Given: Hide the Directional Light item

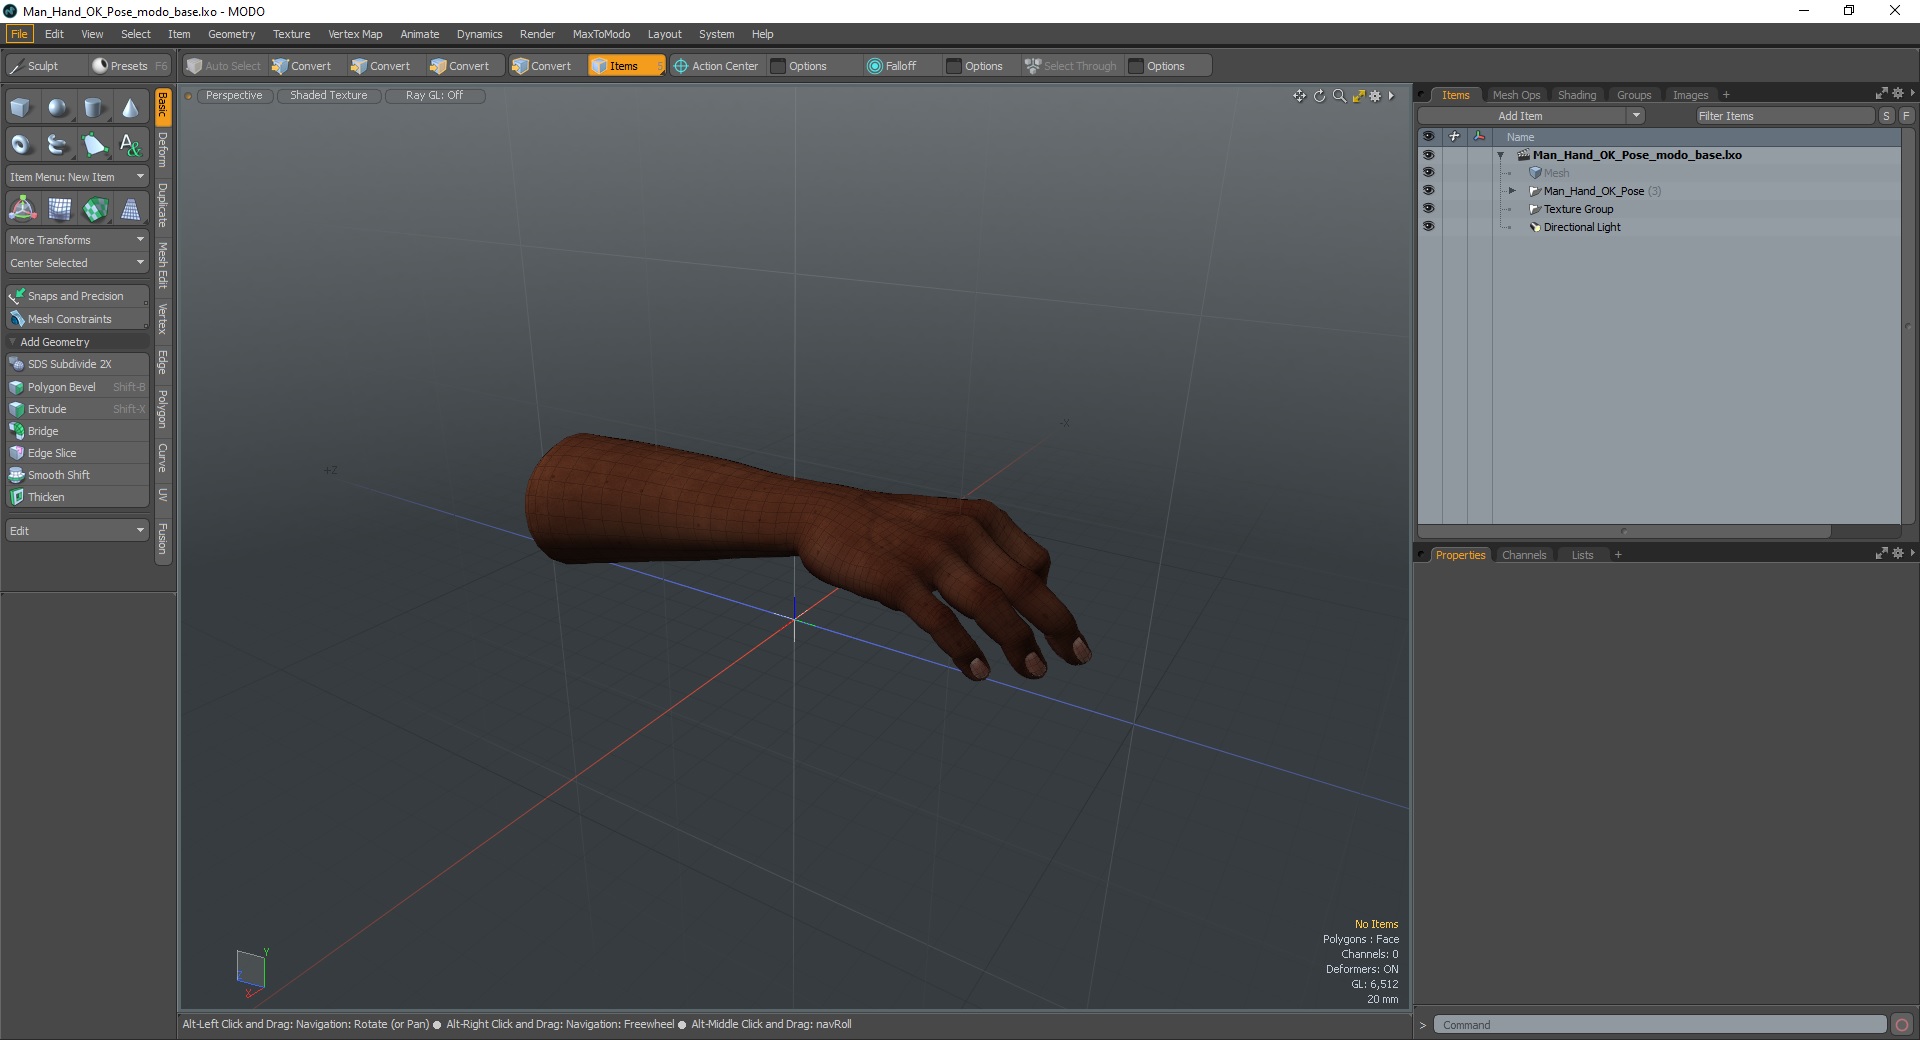Looking at the screenshot, I should [1428, 227].
